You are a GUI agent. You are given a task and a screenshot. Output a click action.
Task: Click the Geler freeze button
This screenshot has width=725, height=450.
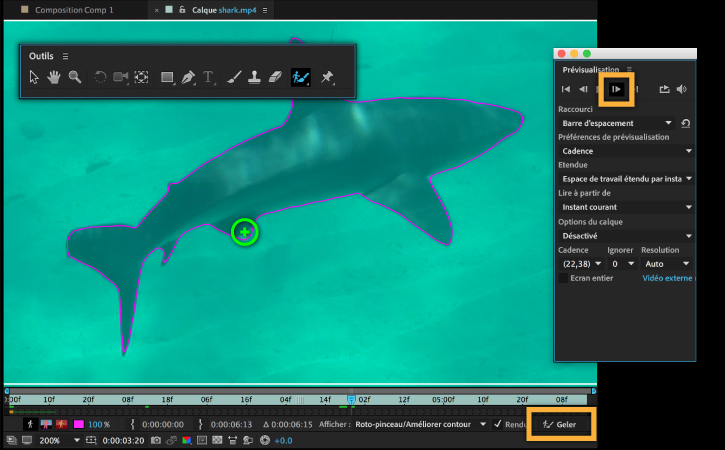click(x=560, y=424)
